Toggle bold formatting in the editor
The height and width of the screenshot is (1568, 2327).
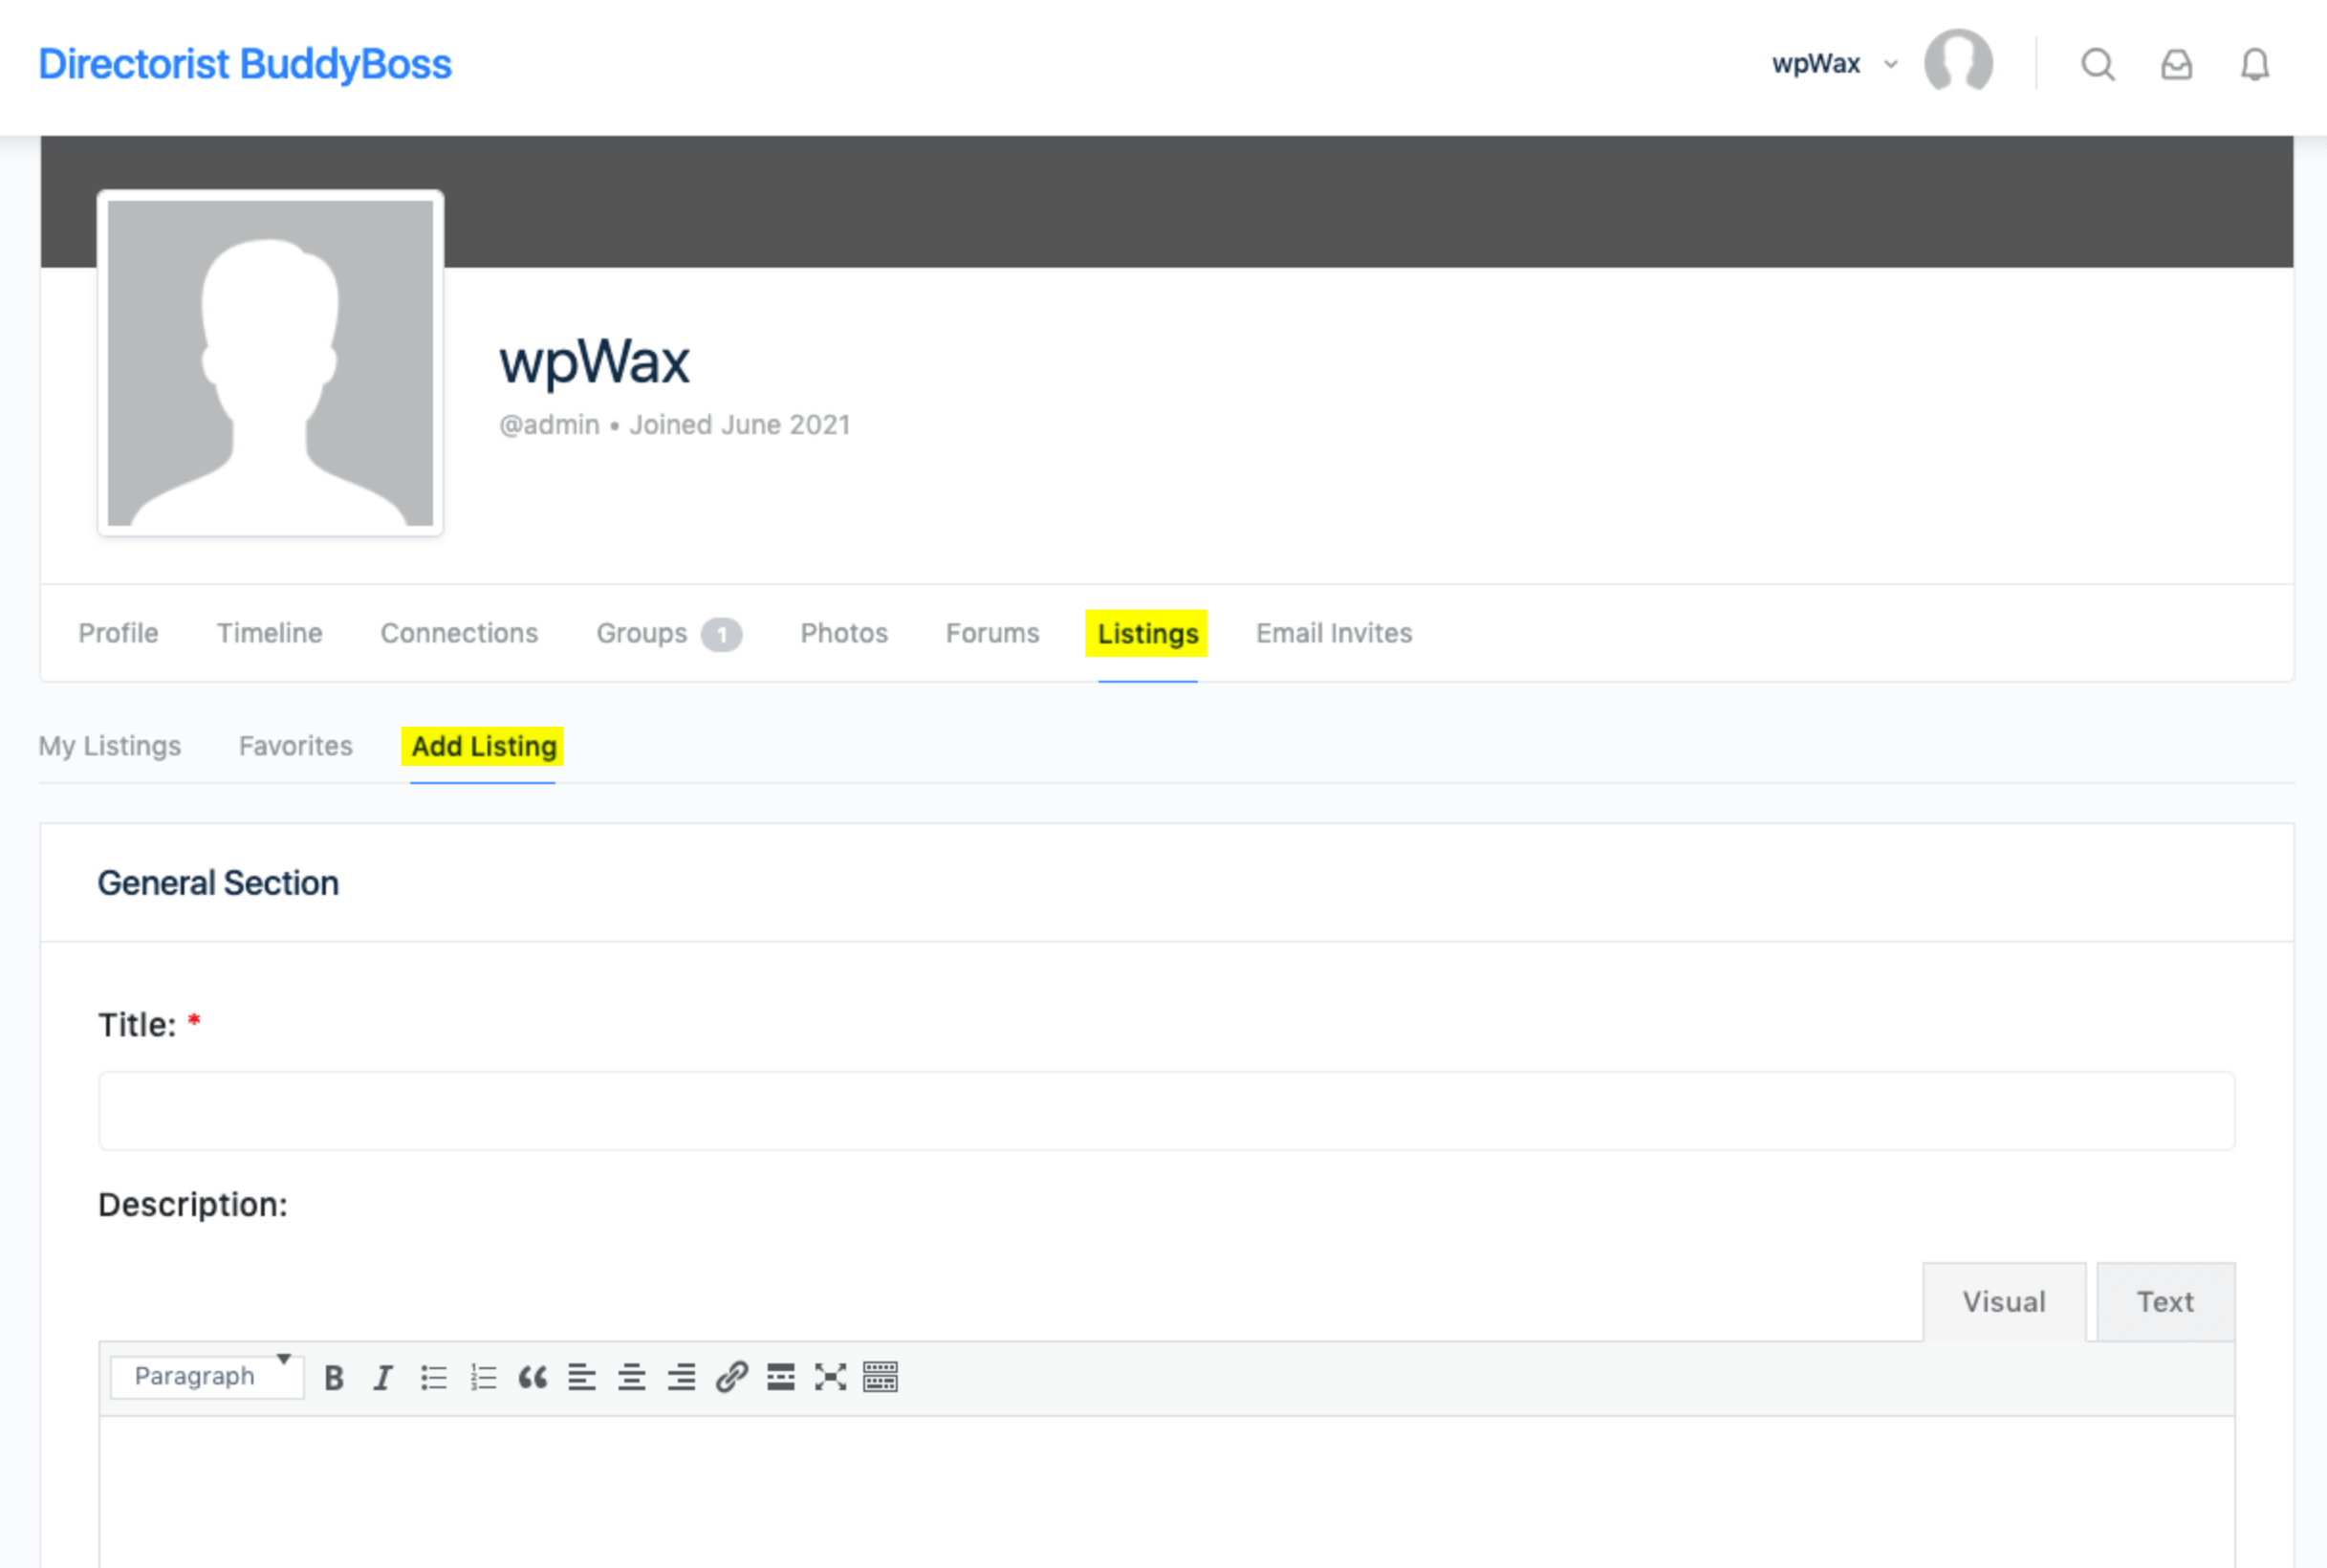334,1377
